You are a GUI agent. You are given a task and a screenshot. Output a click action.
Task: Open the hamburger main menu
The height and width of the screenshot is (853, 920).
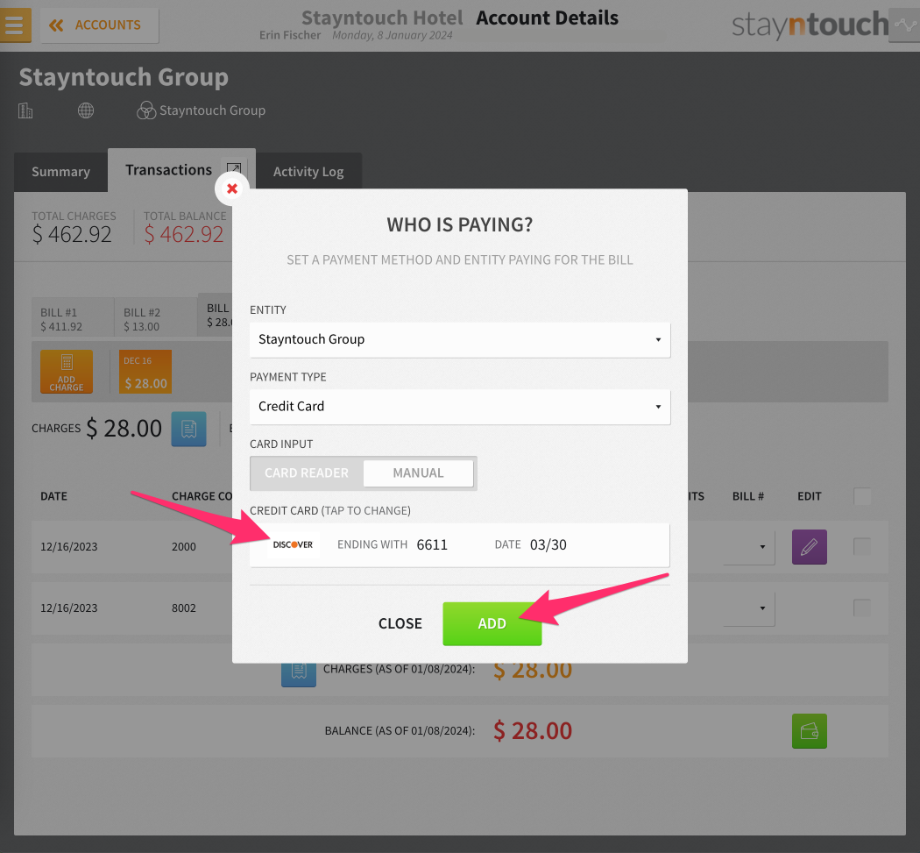(x=15, y=25)
